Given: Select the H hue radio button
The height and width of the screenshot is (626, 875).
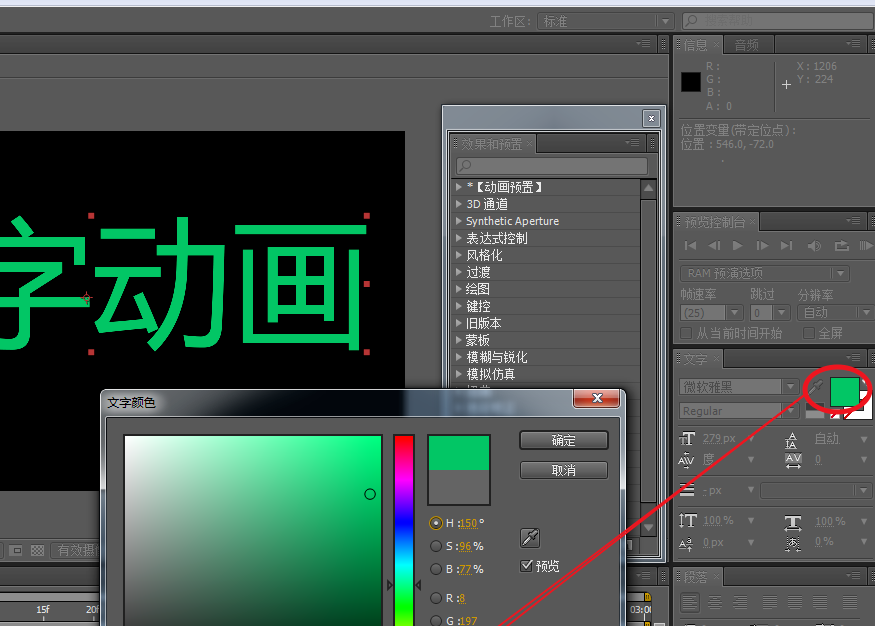Looking at the screenshot, I should pyautogui.click(x=436, y=523).
